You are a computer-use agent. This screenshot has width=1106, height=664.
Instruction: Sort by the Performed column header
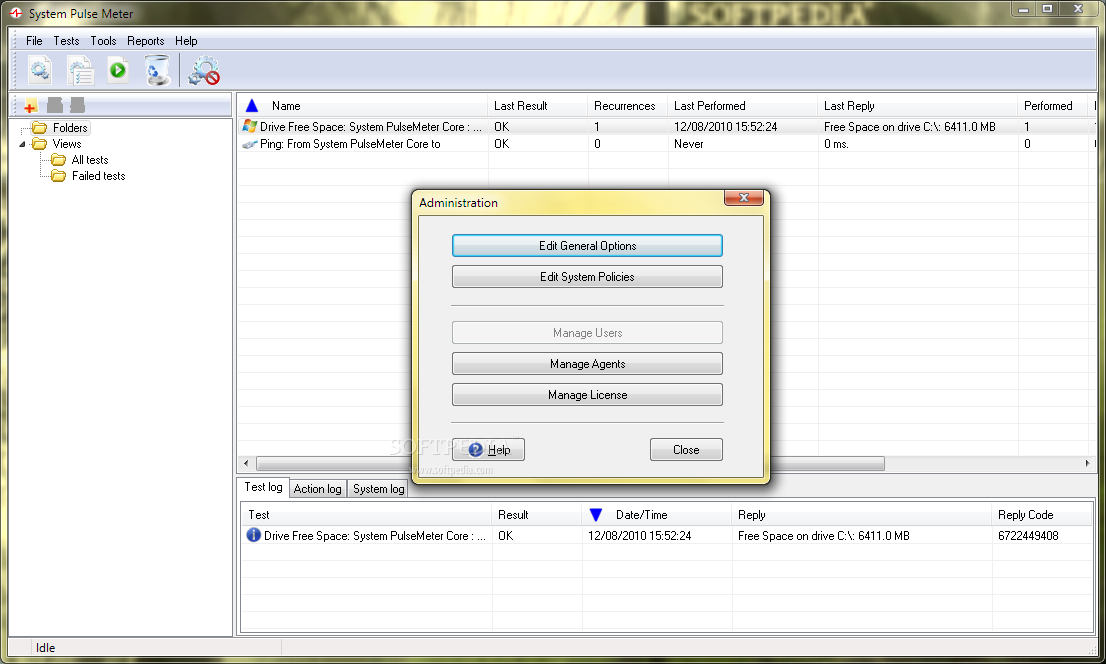click(x=1054, y=106)
